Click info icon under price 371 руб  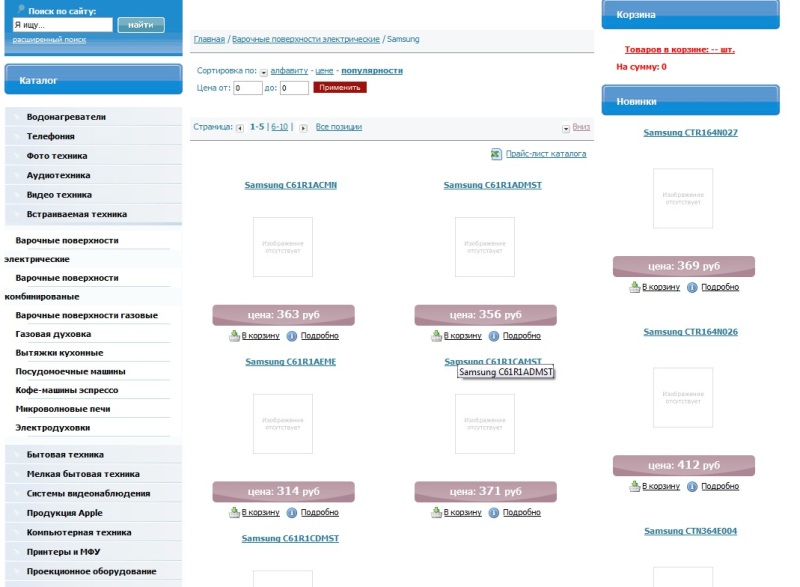pos(494,513)
